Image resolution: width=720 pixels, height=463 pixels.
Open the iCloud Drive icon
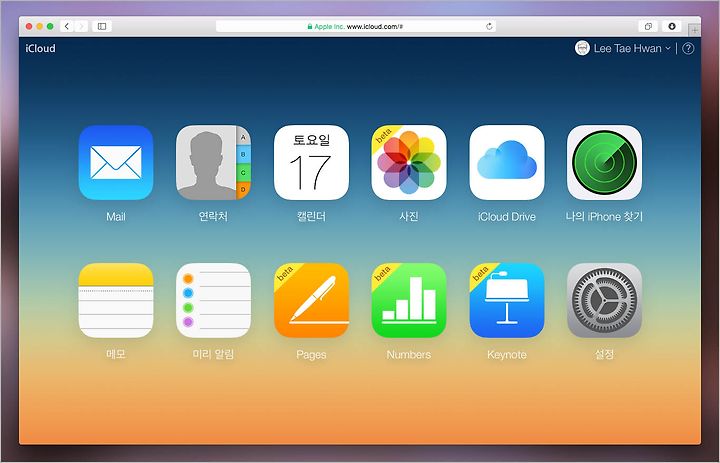click(x=507, y=163)
